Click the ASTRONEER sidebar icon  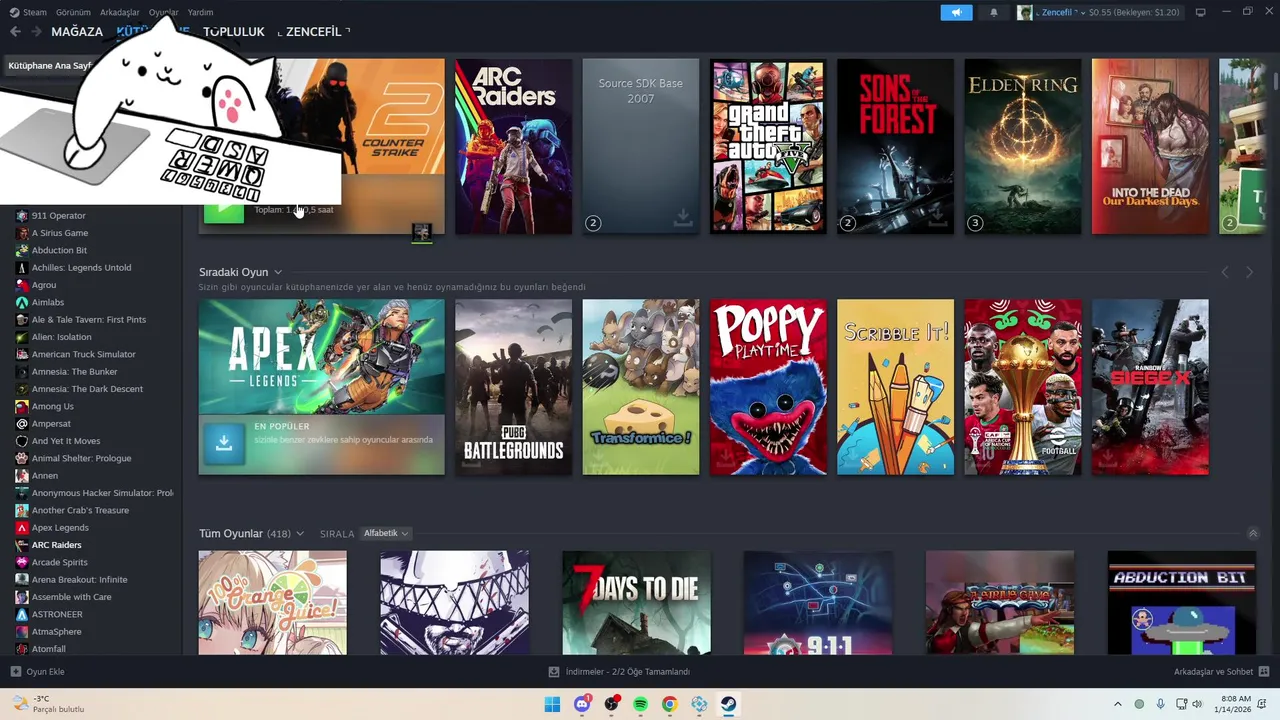pos(22,614)
